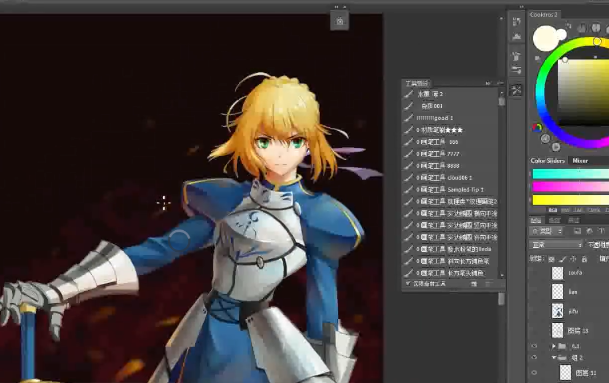Open the Tool Presets dock icon
This screenshot has width=609, height=383.
[516, 90]
